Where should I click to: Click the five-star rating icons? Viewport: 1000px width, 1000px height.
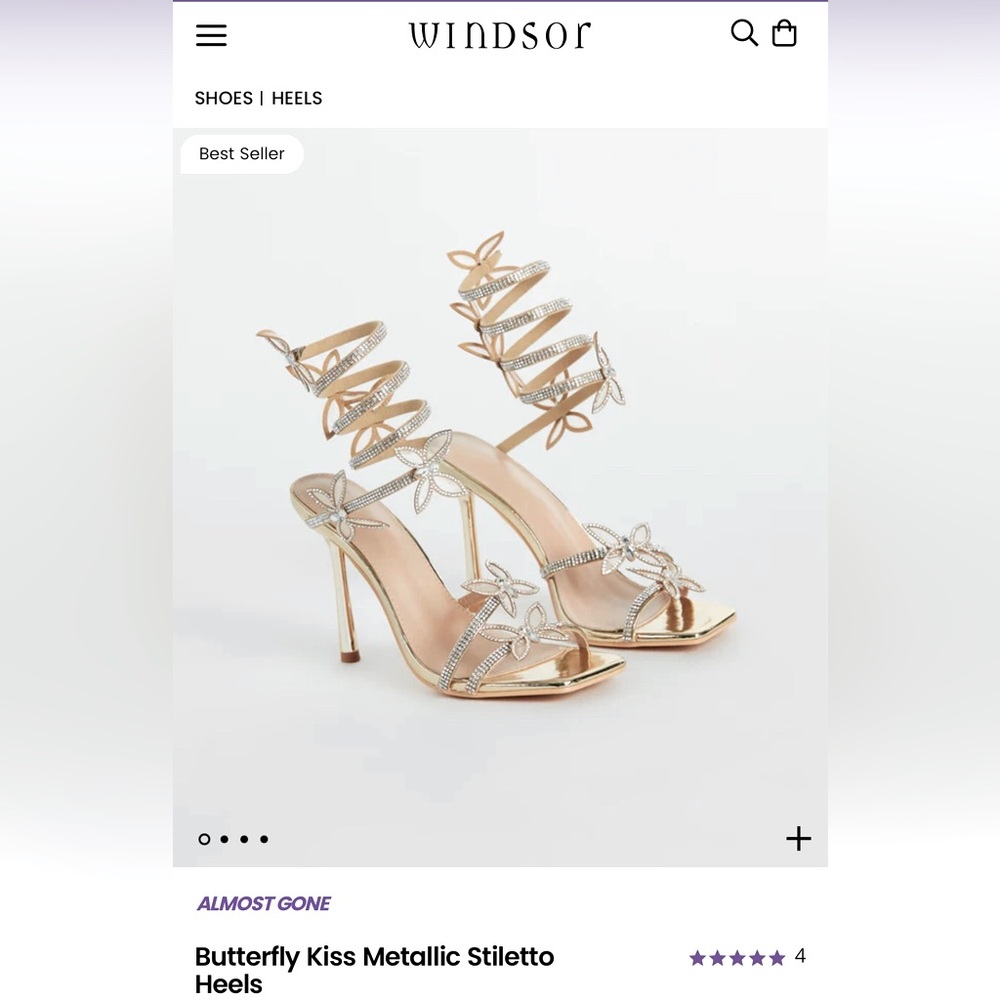coord(737,957)
